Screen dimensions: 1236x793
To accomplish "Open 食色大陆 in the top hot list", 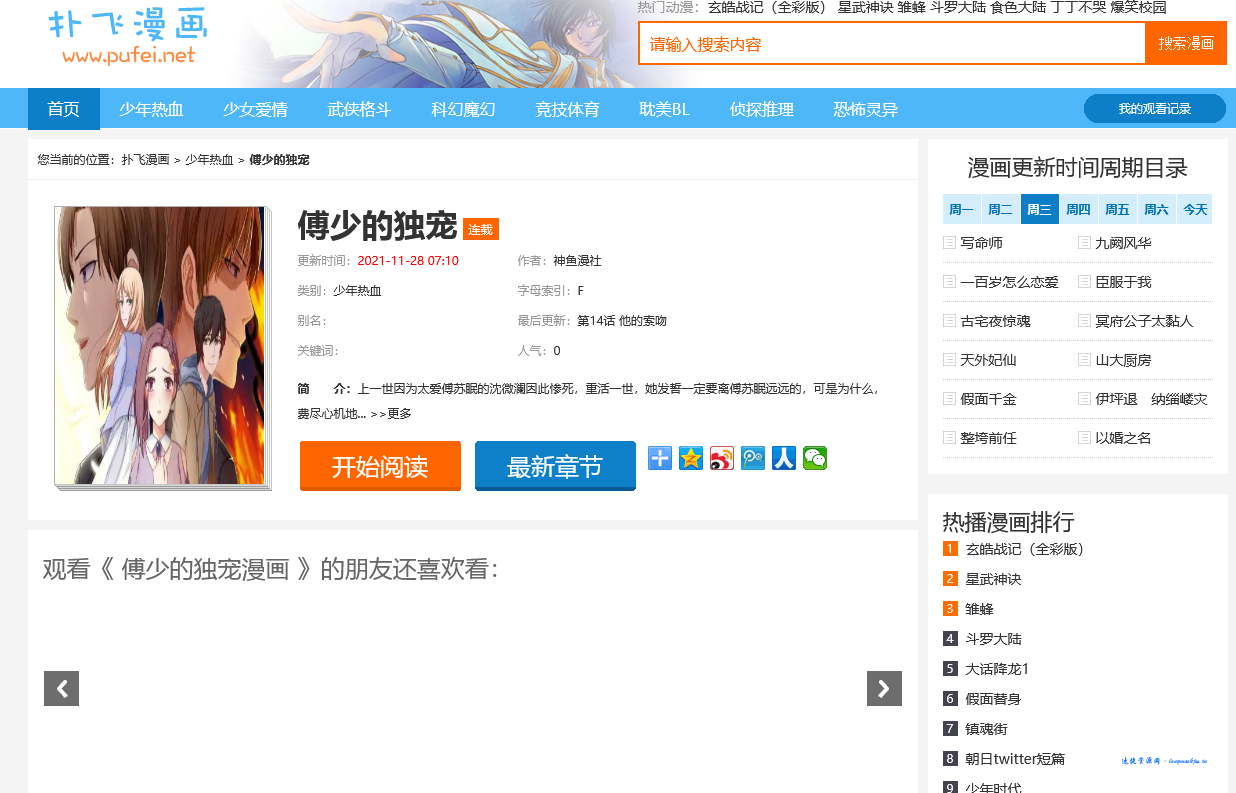I will coord(1016,8).
